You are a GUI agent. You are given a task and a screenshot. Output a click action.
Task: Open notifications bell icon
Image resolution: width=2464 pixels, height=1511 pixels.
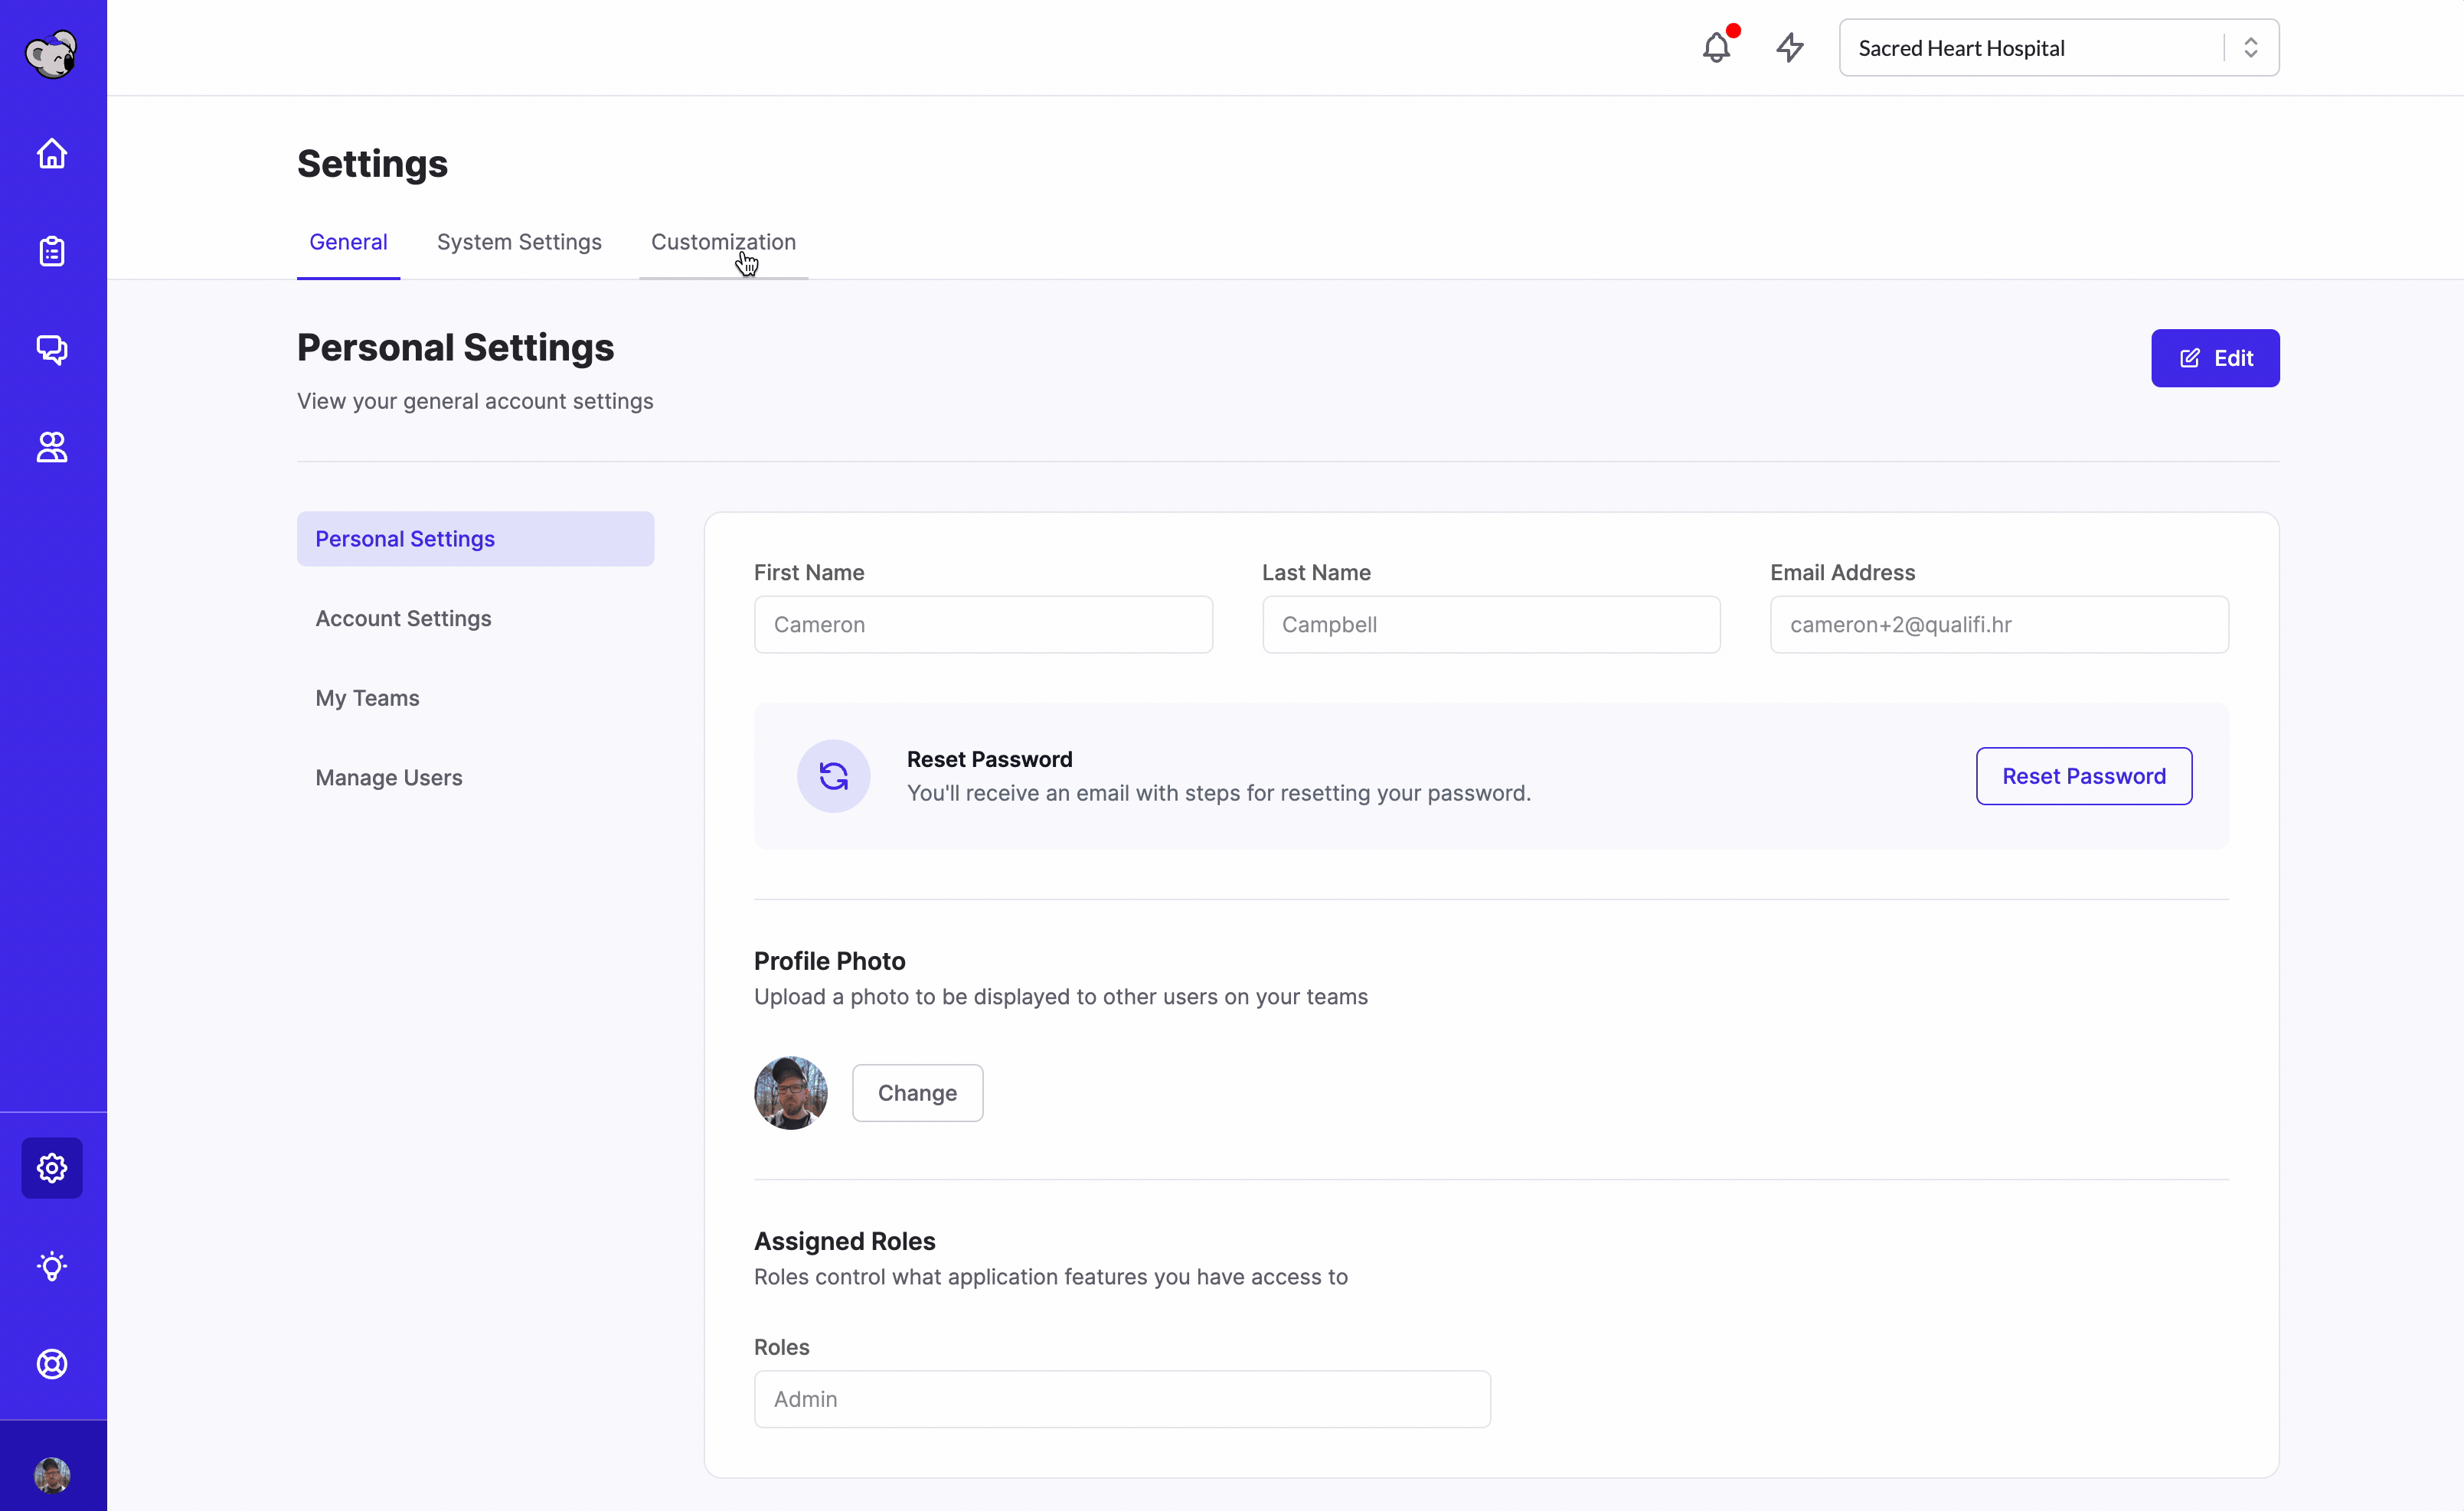[1716, 48]
